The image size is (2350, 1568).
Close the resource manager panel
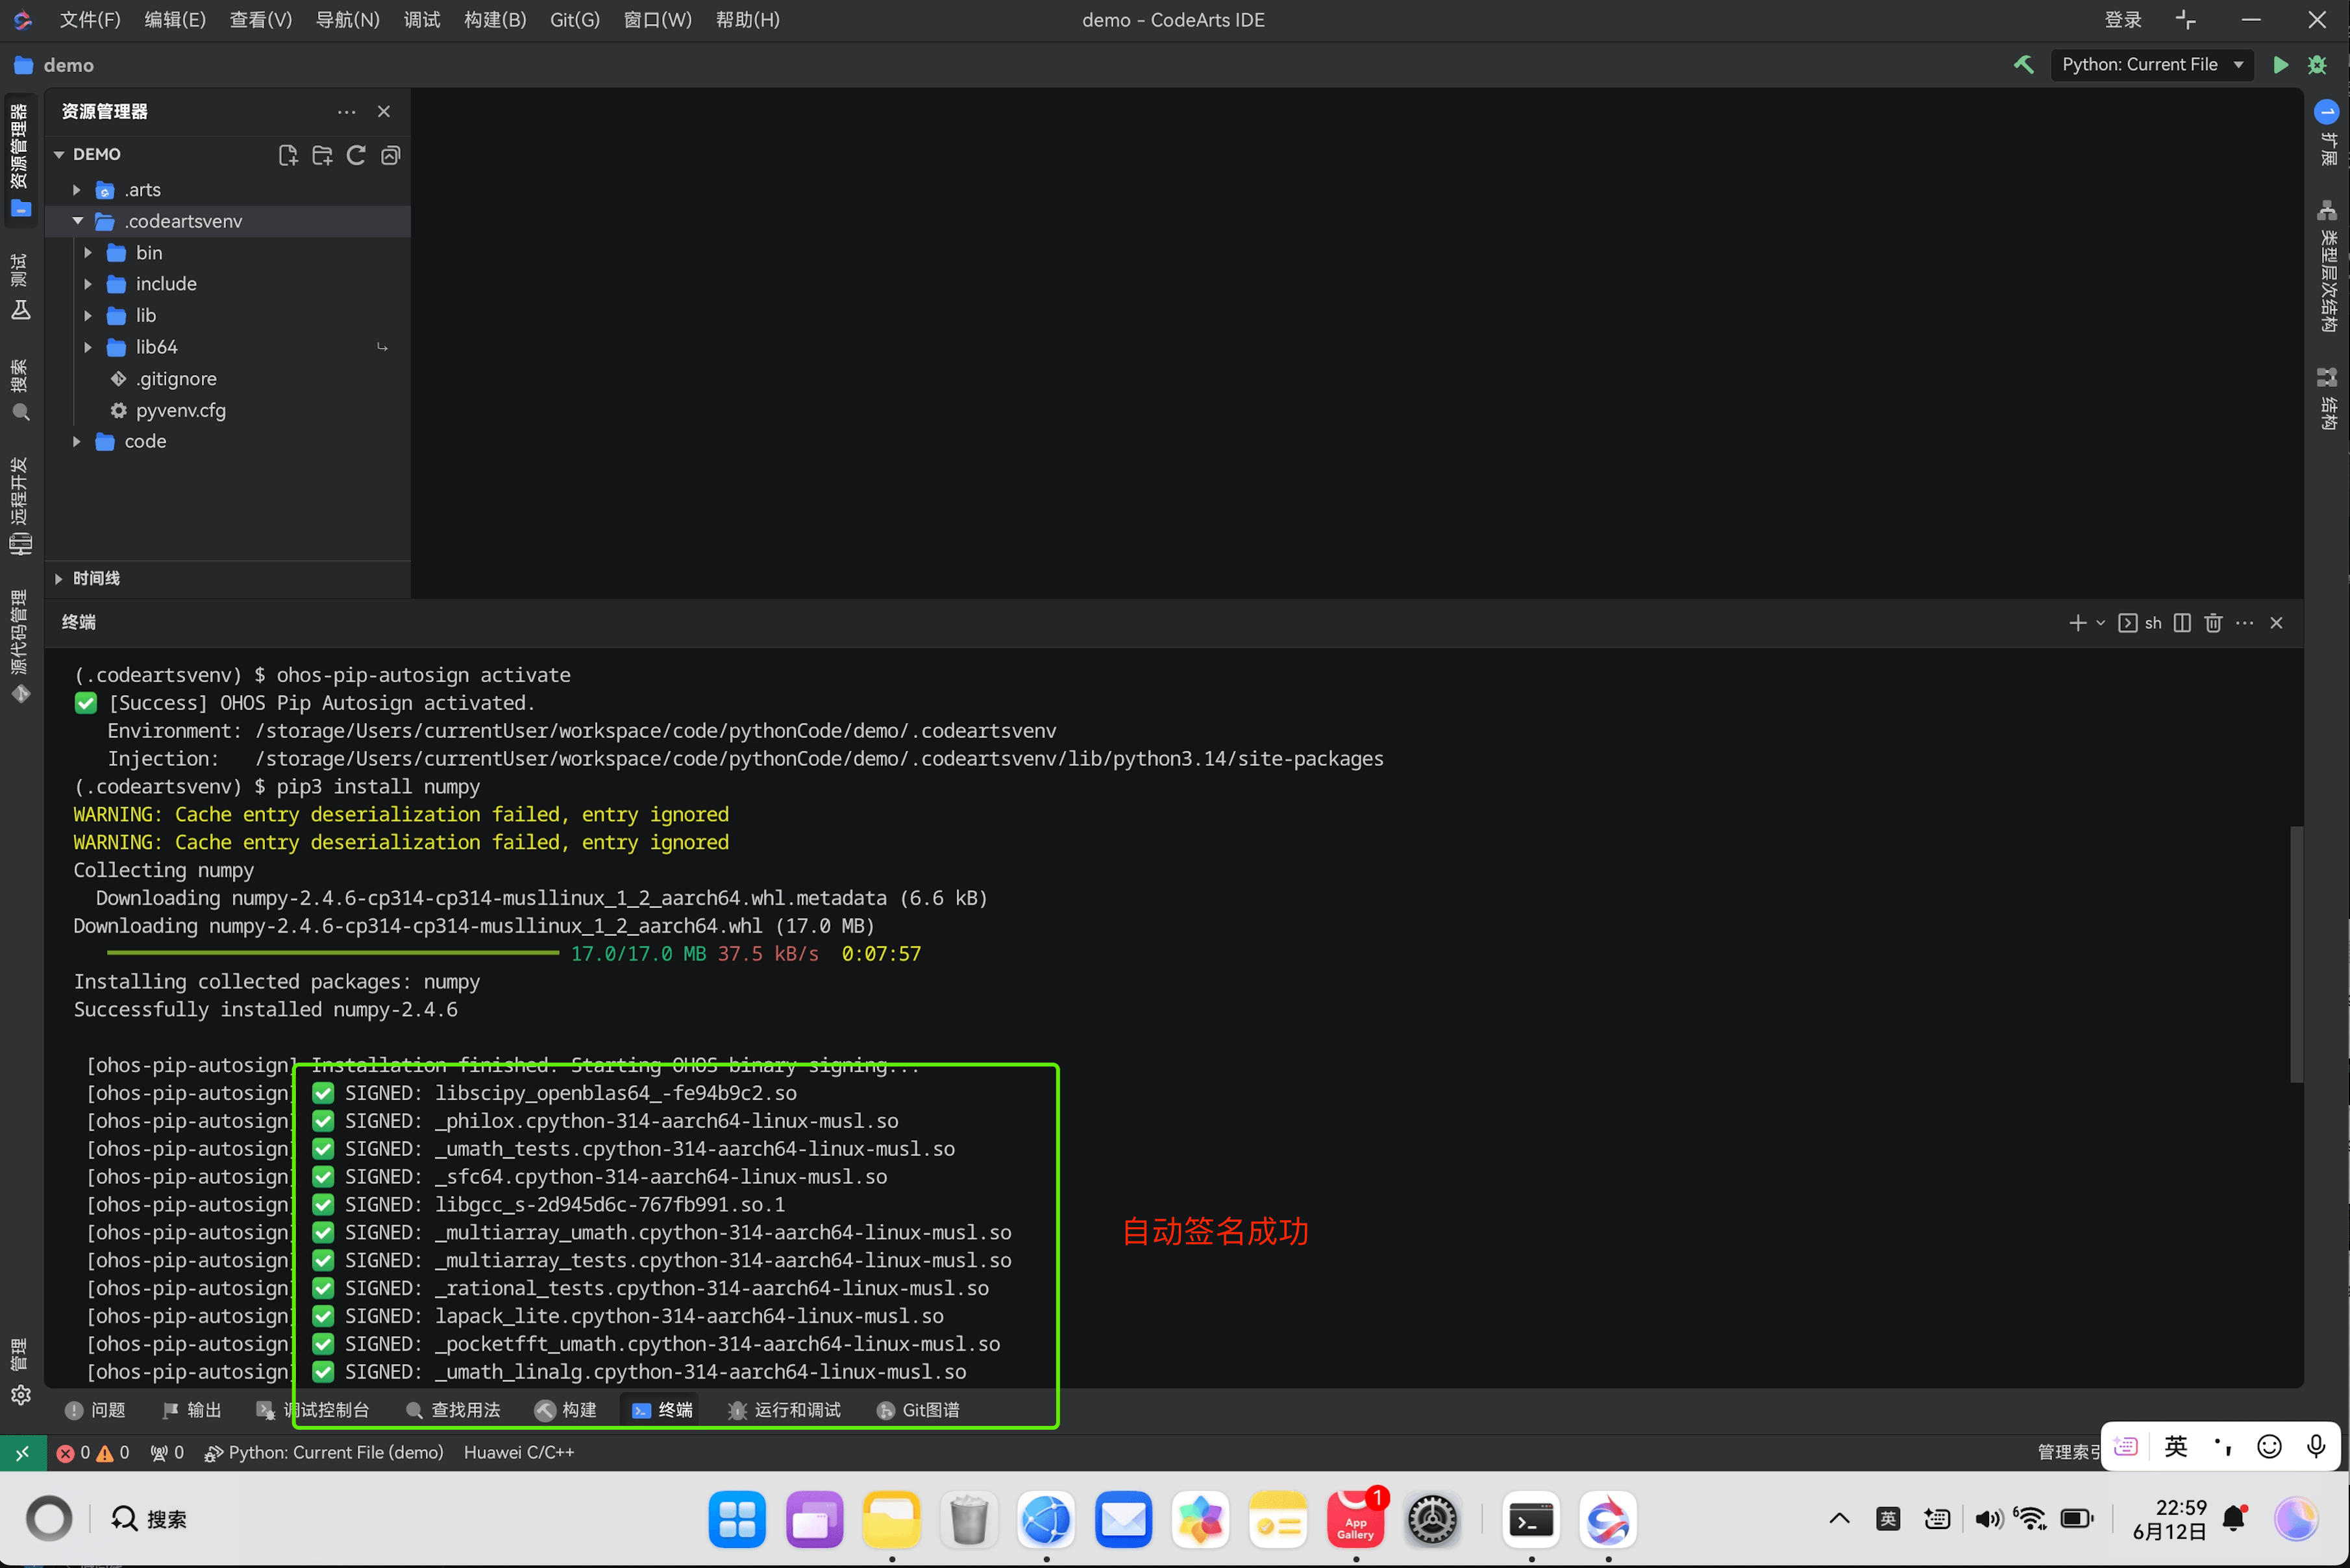tap(384, 112)
